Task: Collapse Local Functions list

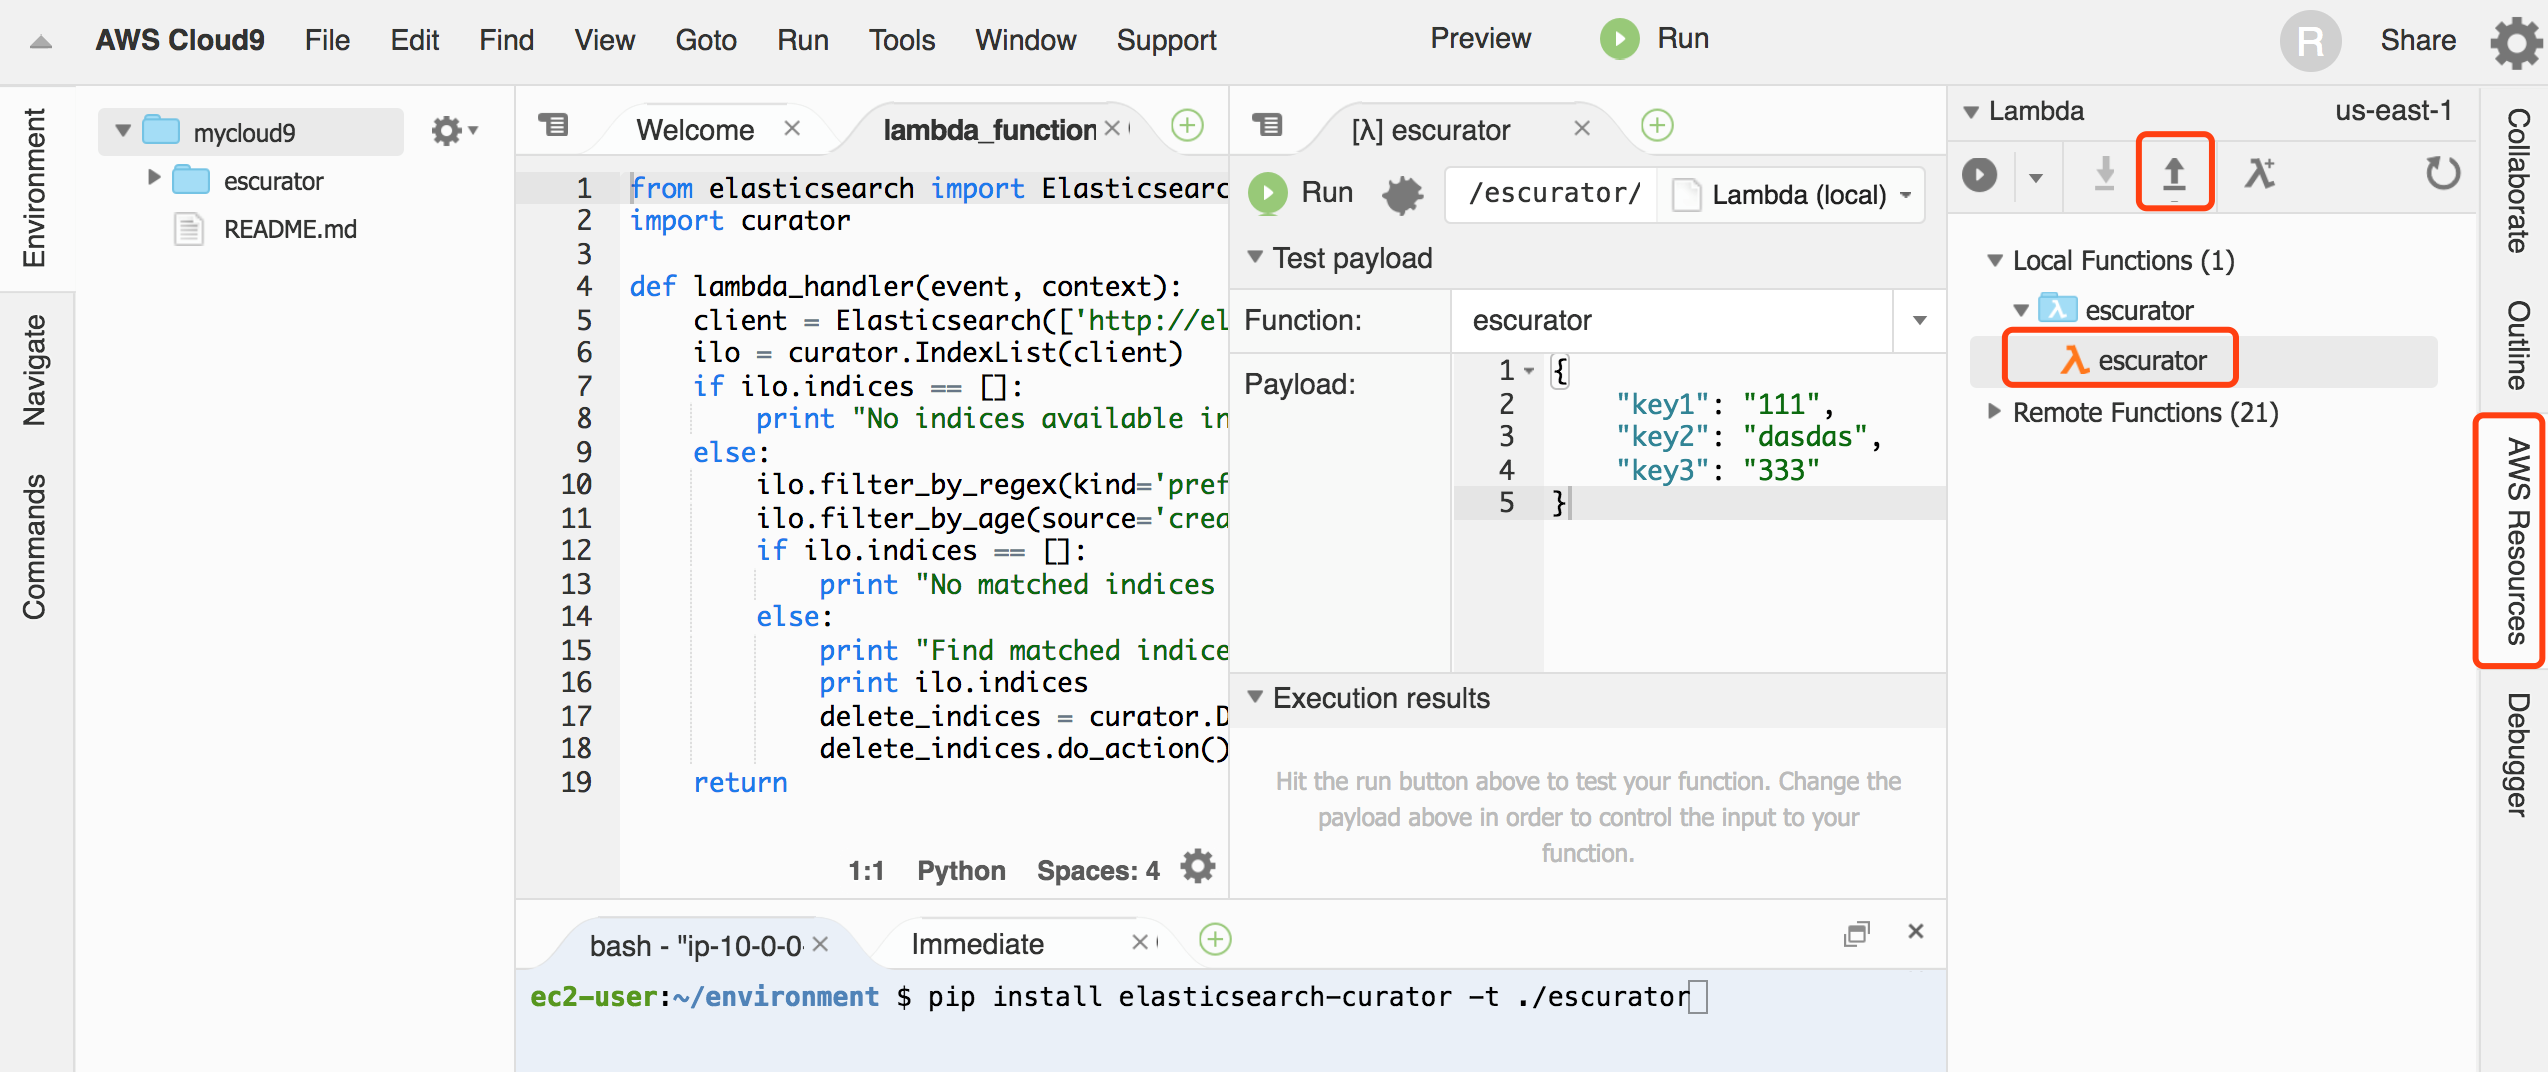Action: [1995, 261]
